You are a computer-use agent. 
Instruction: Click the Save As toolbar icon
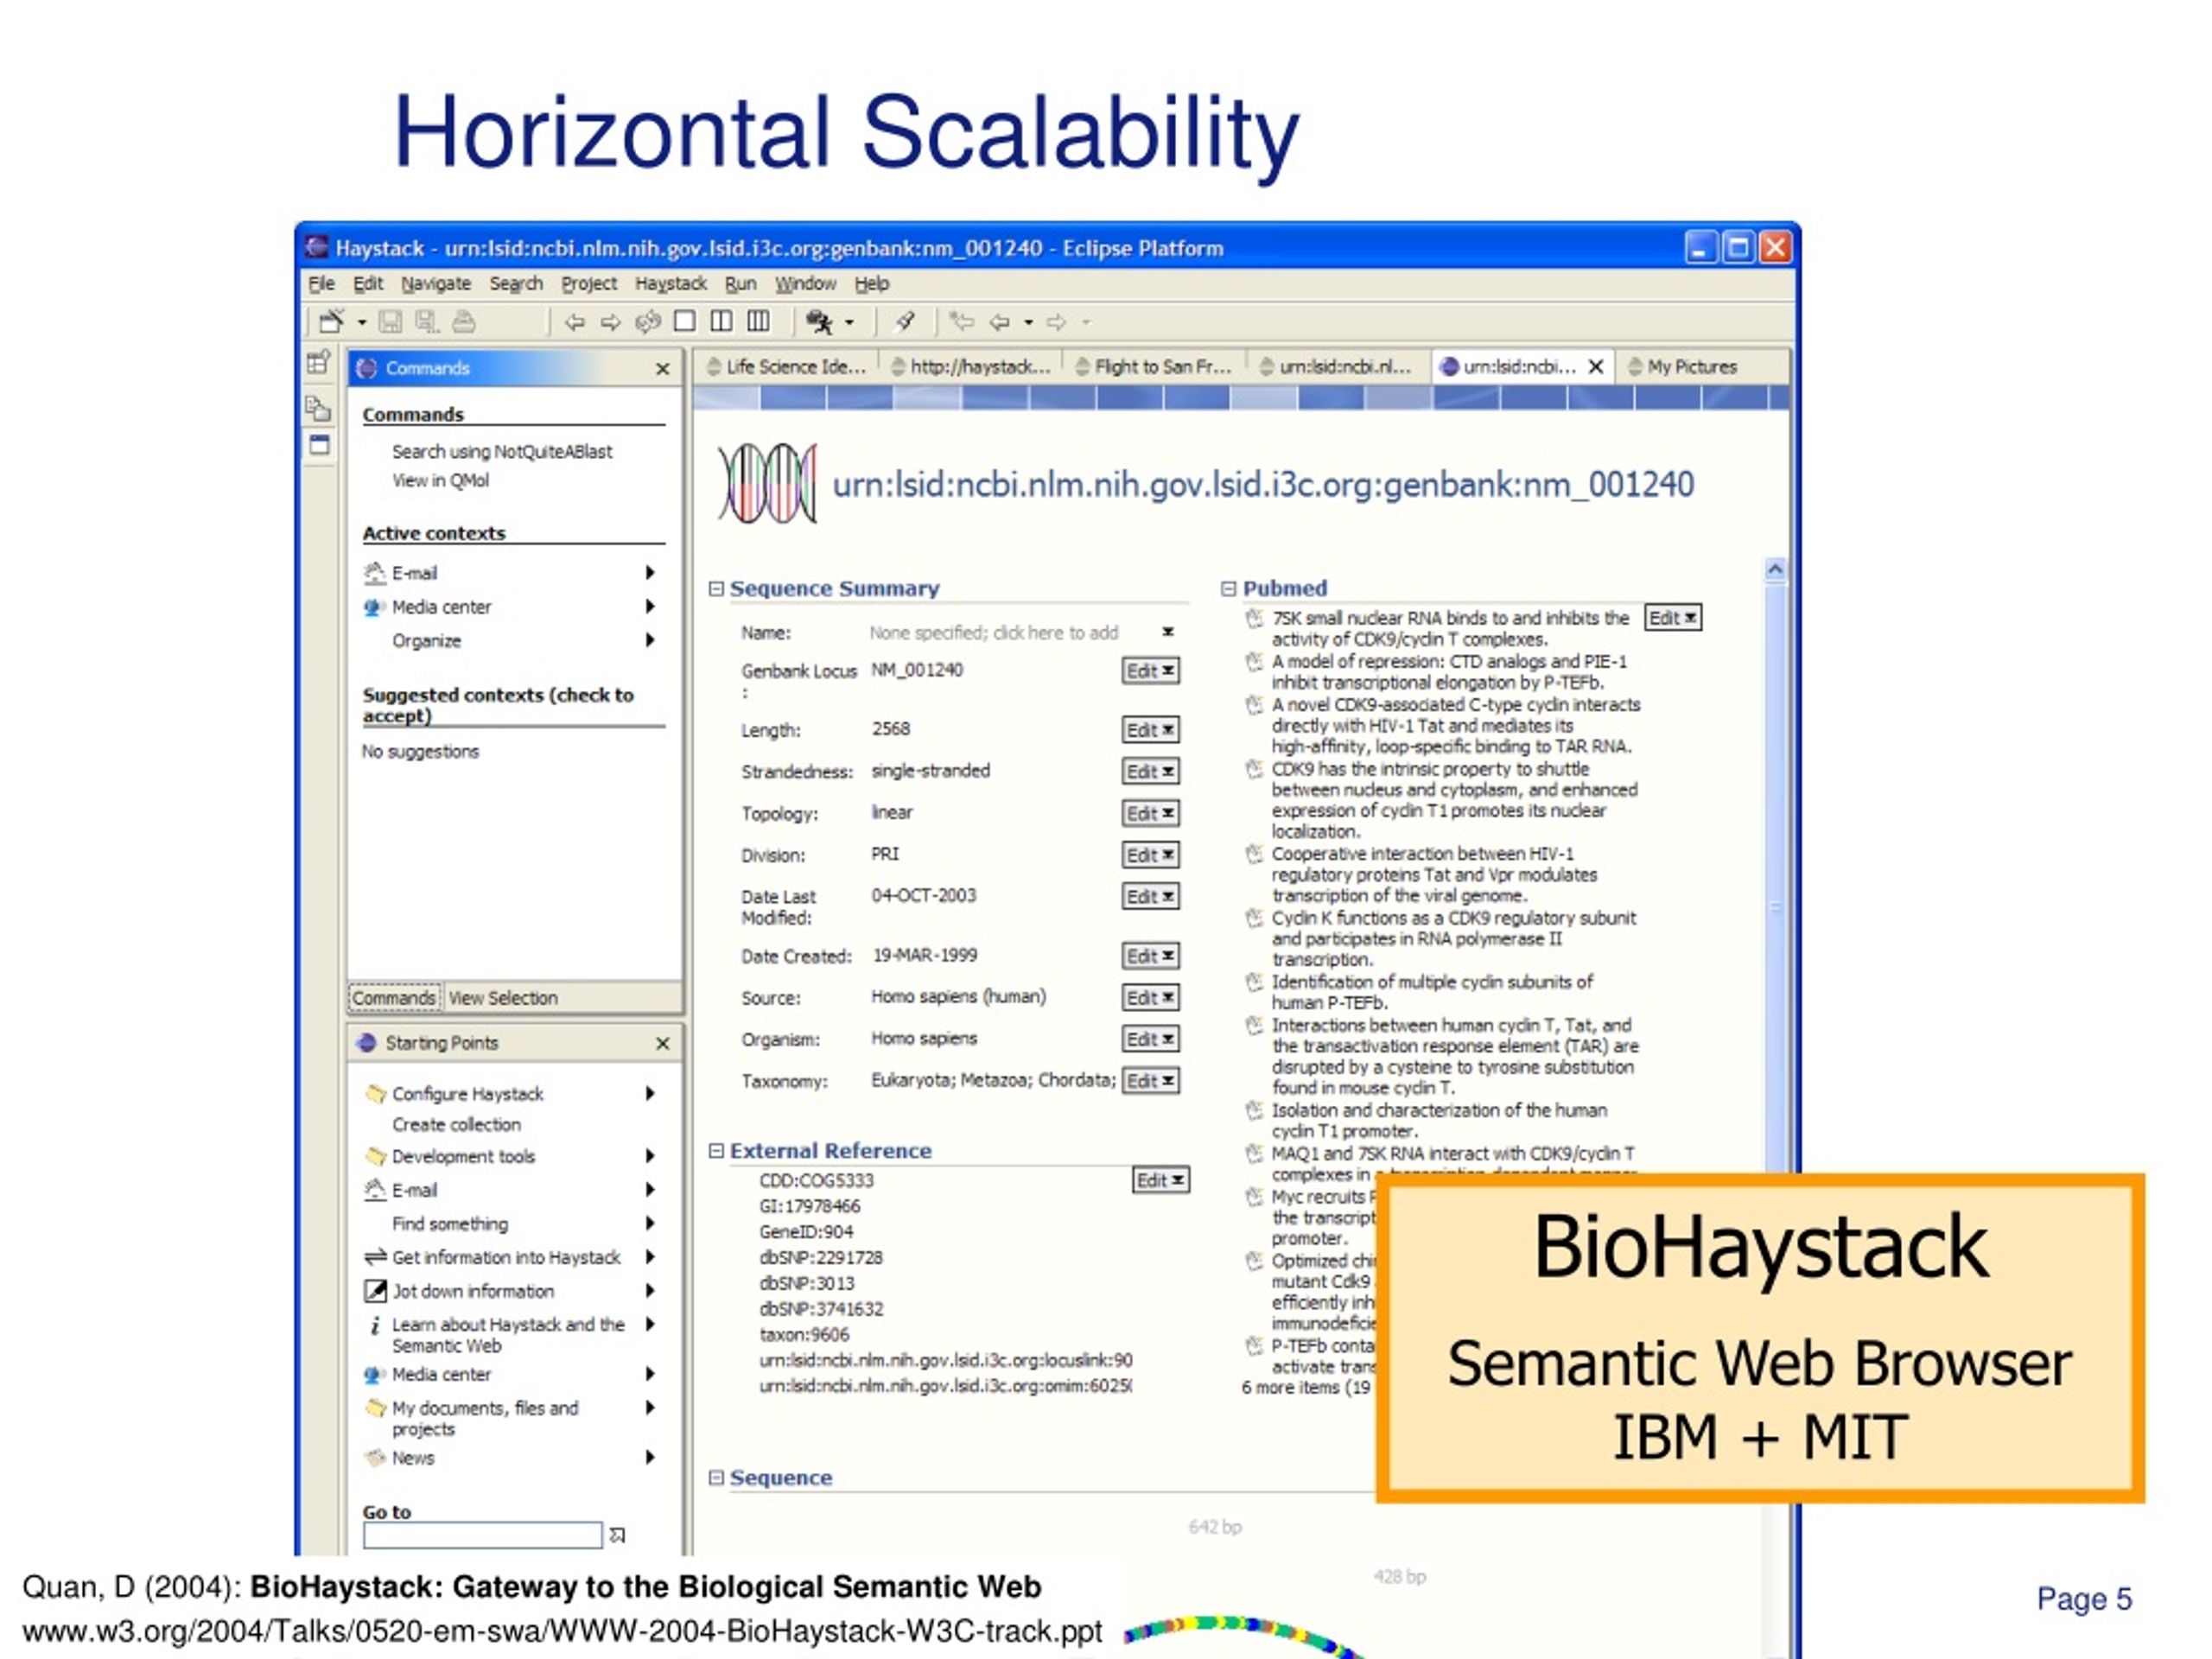pyautogui.click(x=427, y=321)
